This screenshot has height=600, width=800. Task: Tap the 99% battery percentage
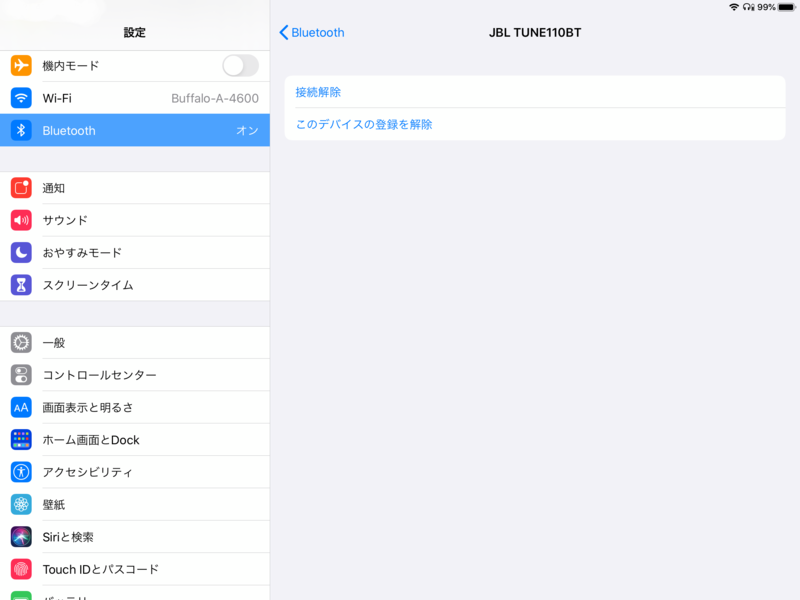[766, 7]
